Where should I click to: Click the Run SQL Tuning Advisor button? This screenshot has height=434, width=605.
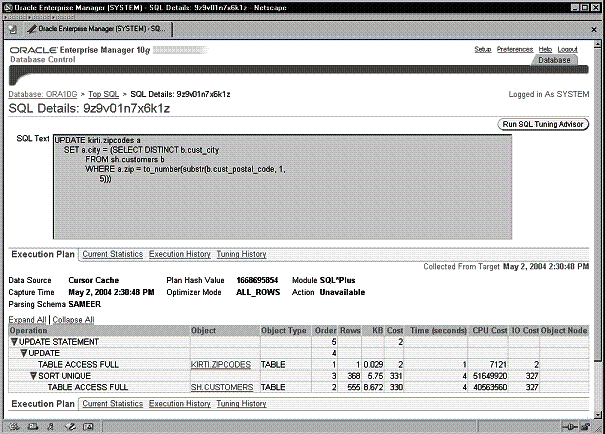pyautogui.click(x=543, y=124)
